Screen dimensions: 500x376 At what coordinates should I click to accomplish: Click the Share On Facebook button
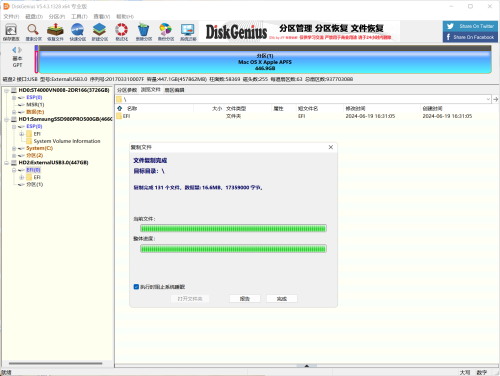470,37
